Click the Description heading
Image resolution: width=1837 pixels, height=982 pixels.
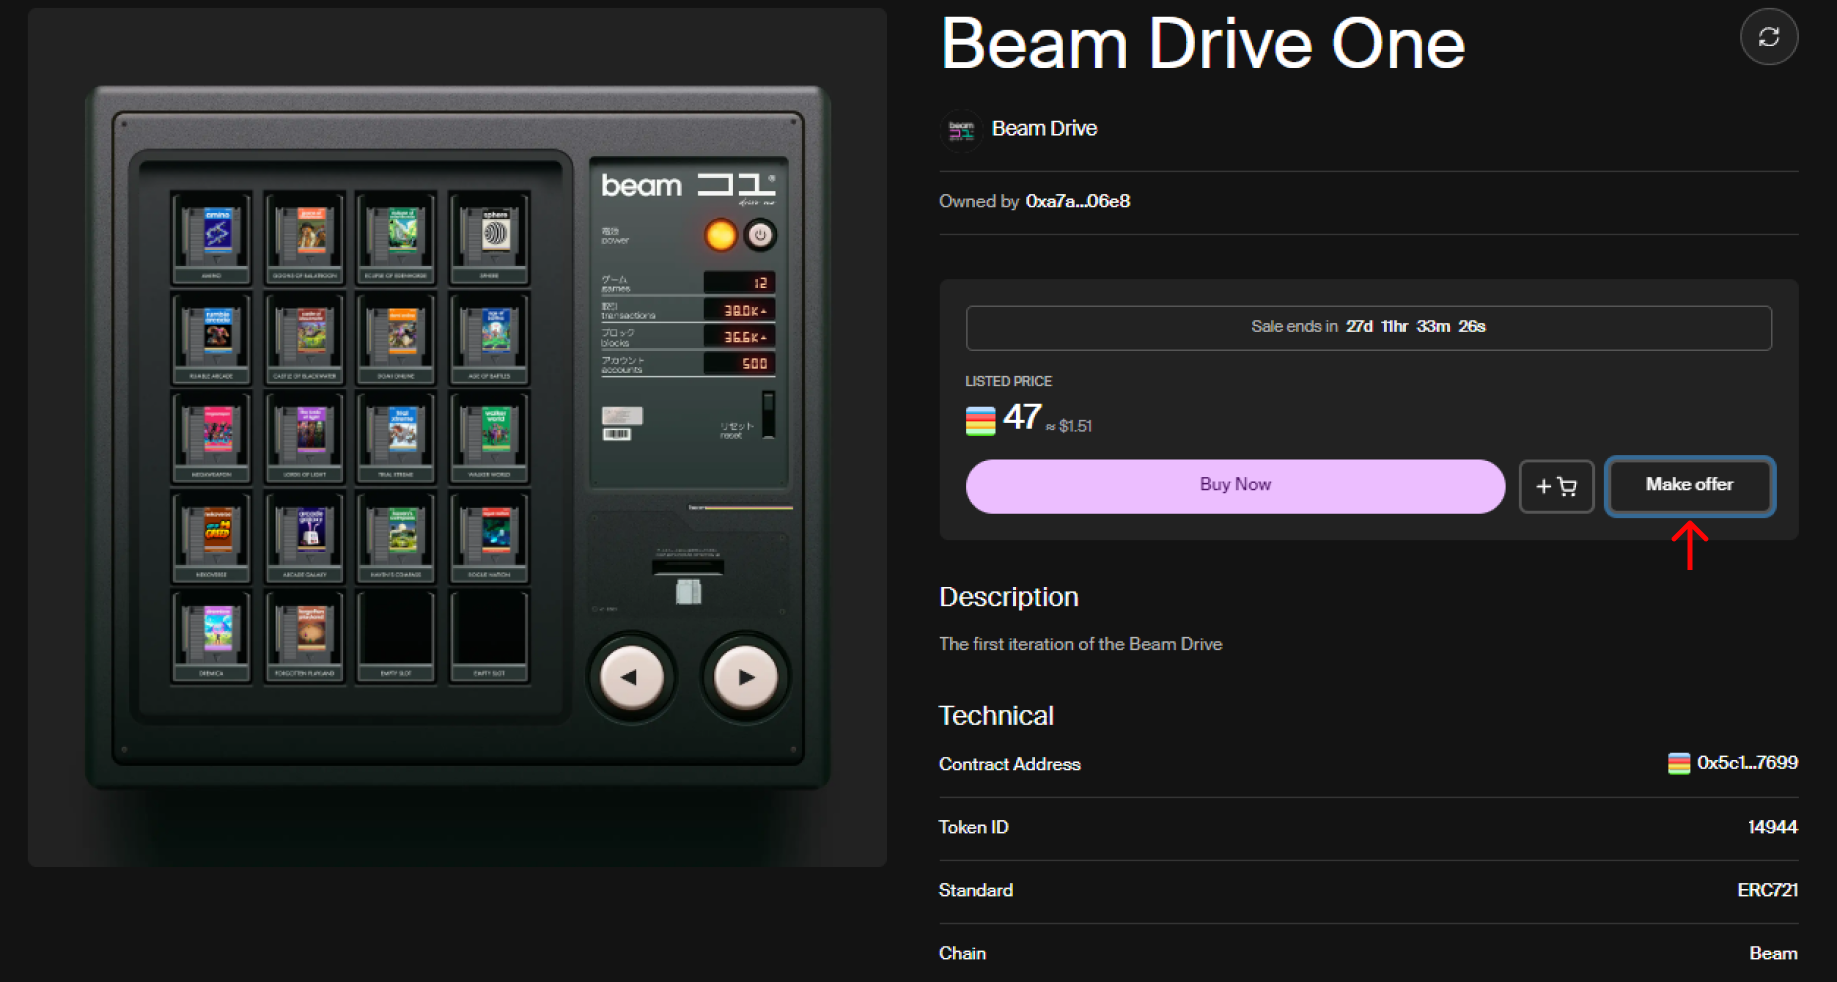click(1008, 597)
